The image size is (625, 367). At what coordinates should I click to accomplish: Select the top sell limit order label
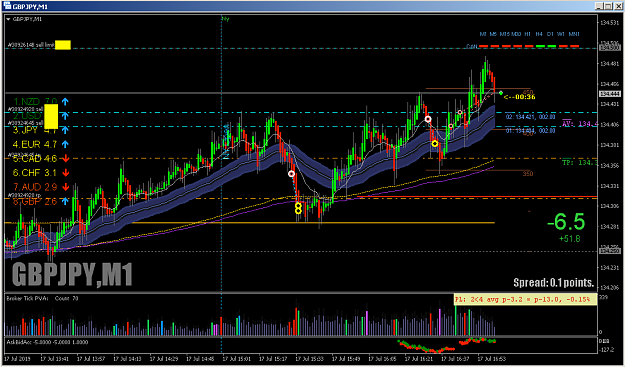[31, 45]
